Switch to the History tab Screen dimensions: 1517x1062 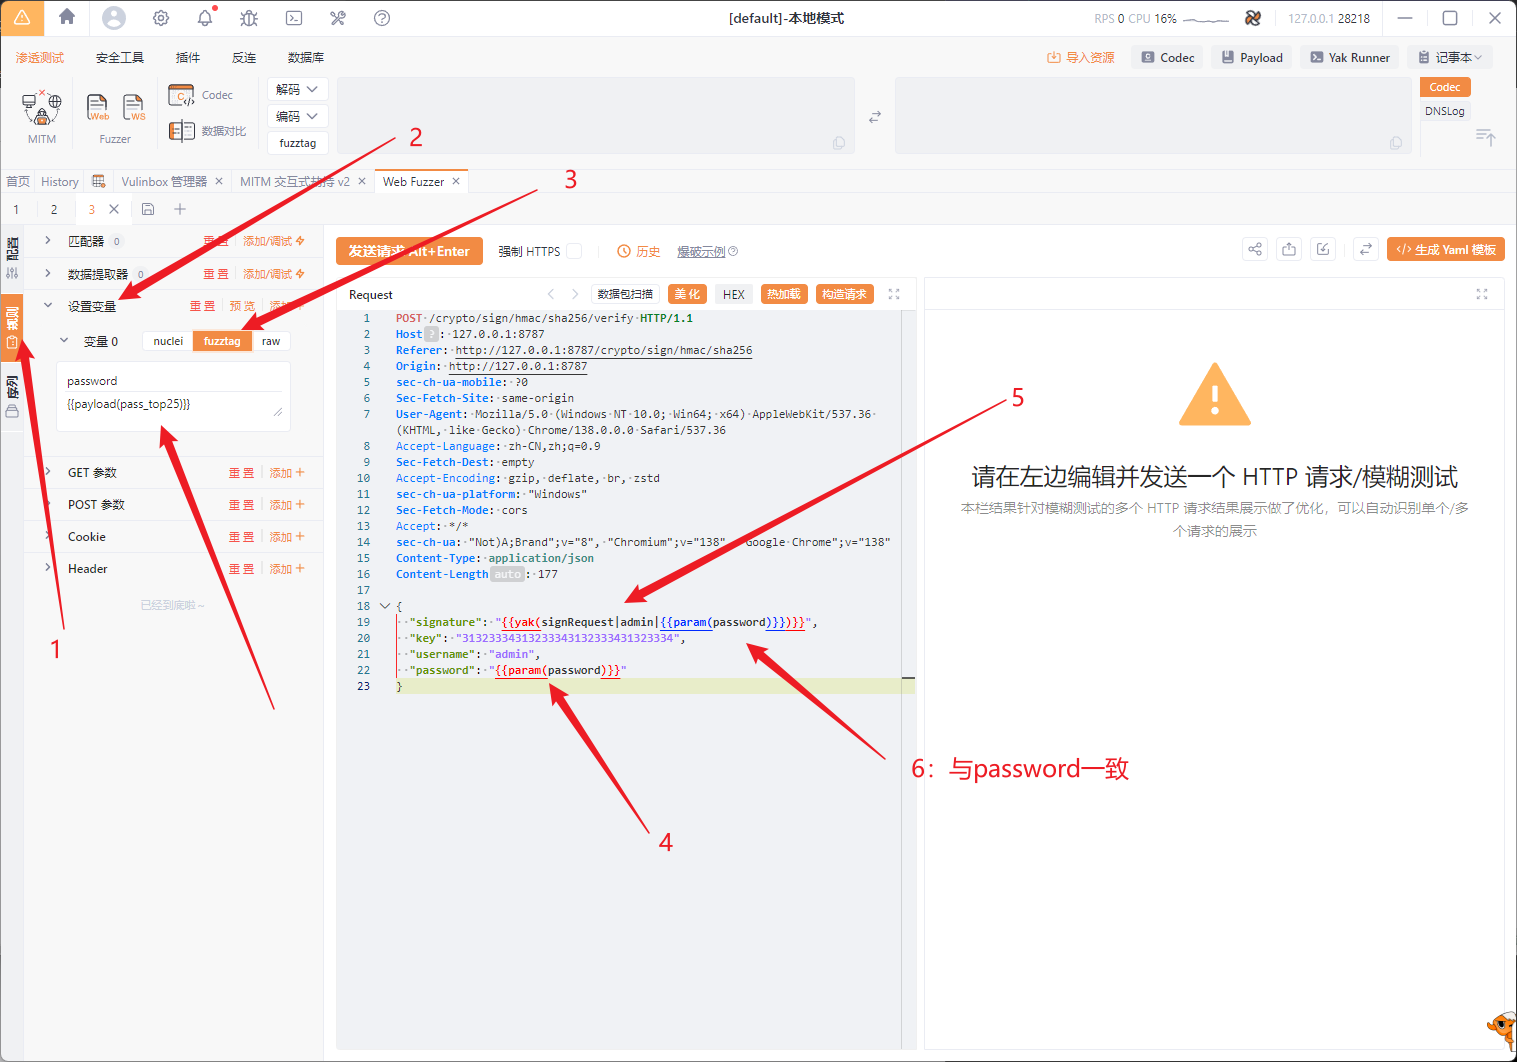[60, 182]
